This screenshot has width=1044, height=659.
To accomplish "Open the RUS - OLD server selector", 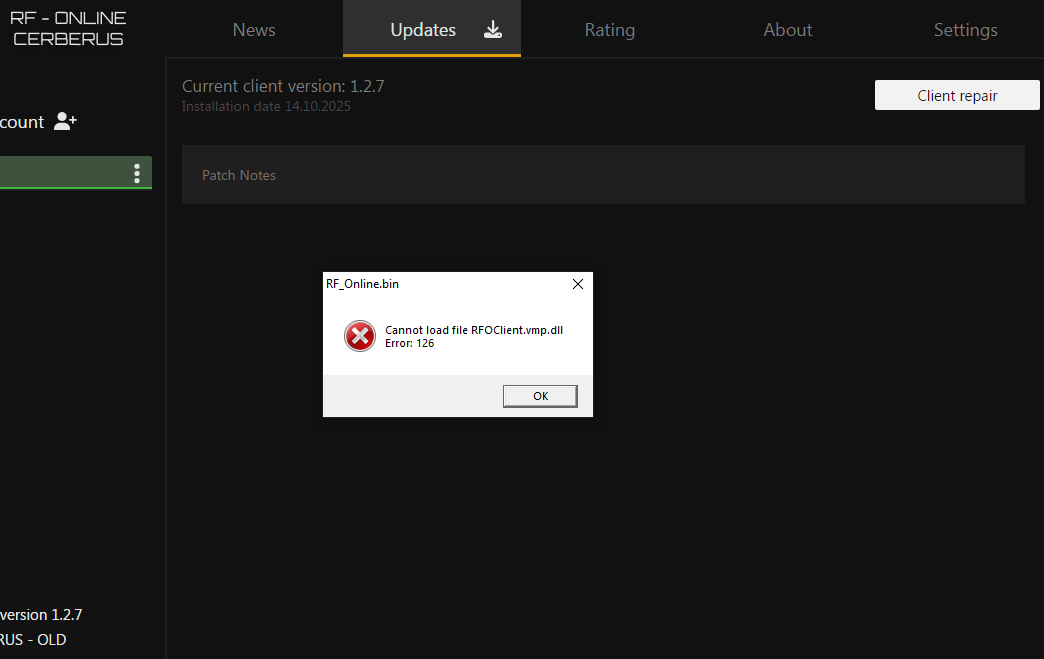I will [33, 639].
